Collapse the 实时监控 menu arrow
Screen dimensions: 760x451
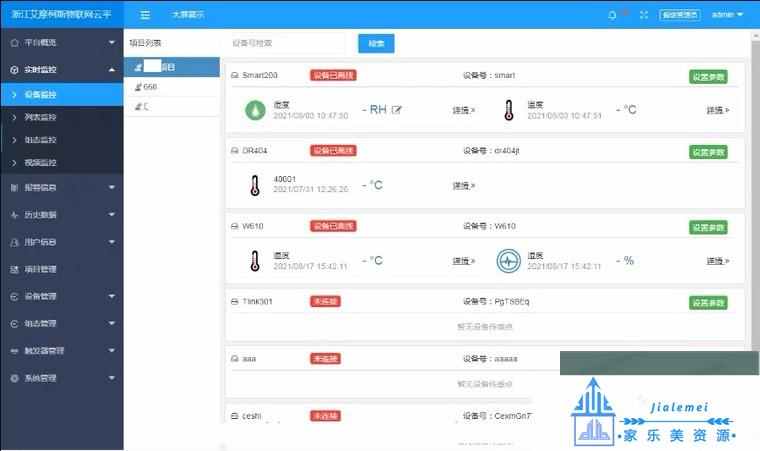[112, 70]
